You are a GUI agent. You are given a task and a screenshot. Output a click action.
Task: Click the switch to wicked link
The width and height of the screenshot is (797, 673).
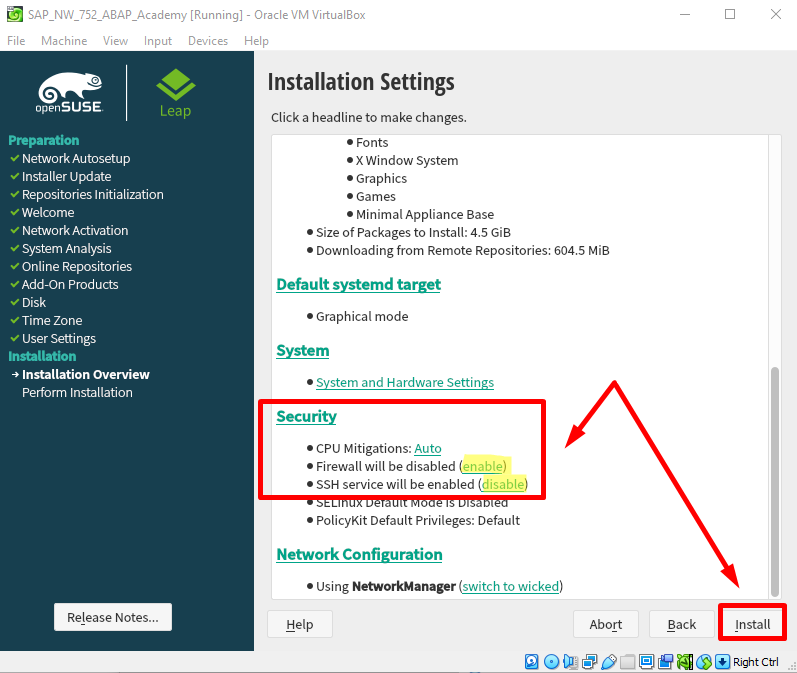click(x=510, y=586)
